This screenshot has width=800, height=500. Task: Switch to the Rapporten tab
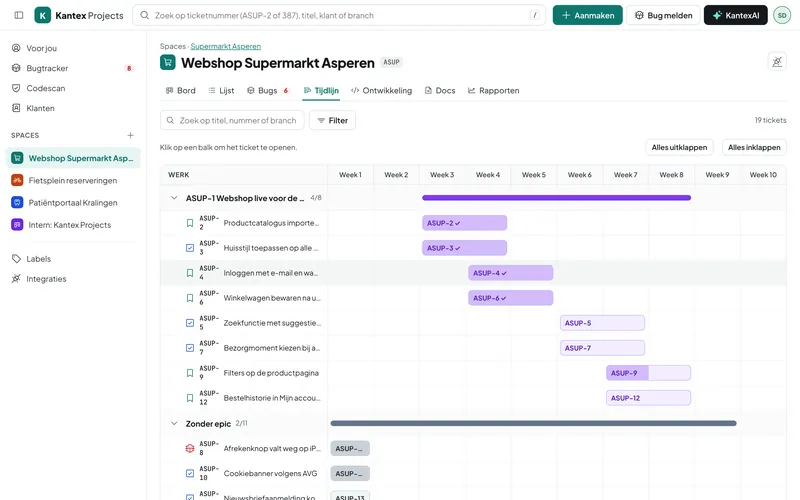(494, 90)
